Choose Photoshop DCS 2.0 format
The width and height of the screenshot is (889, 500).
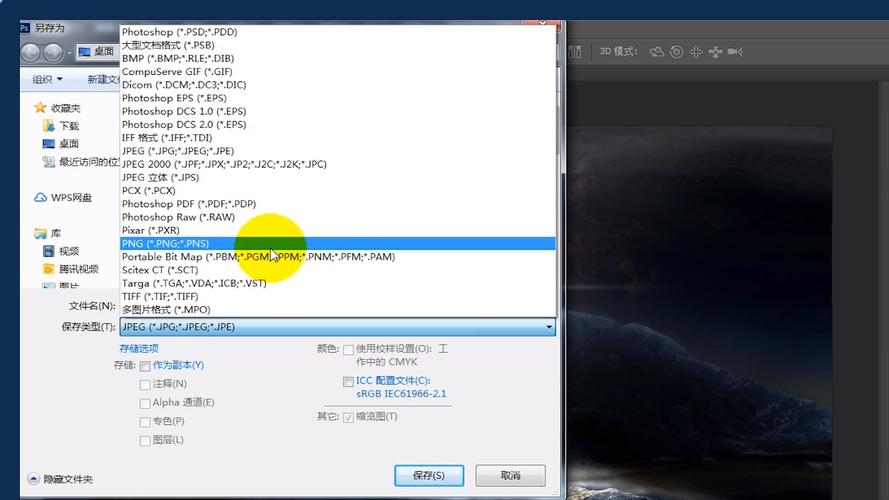tap(337, 124)
